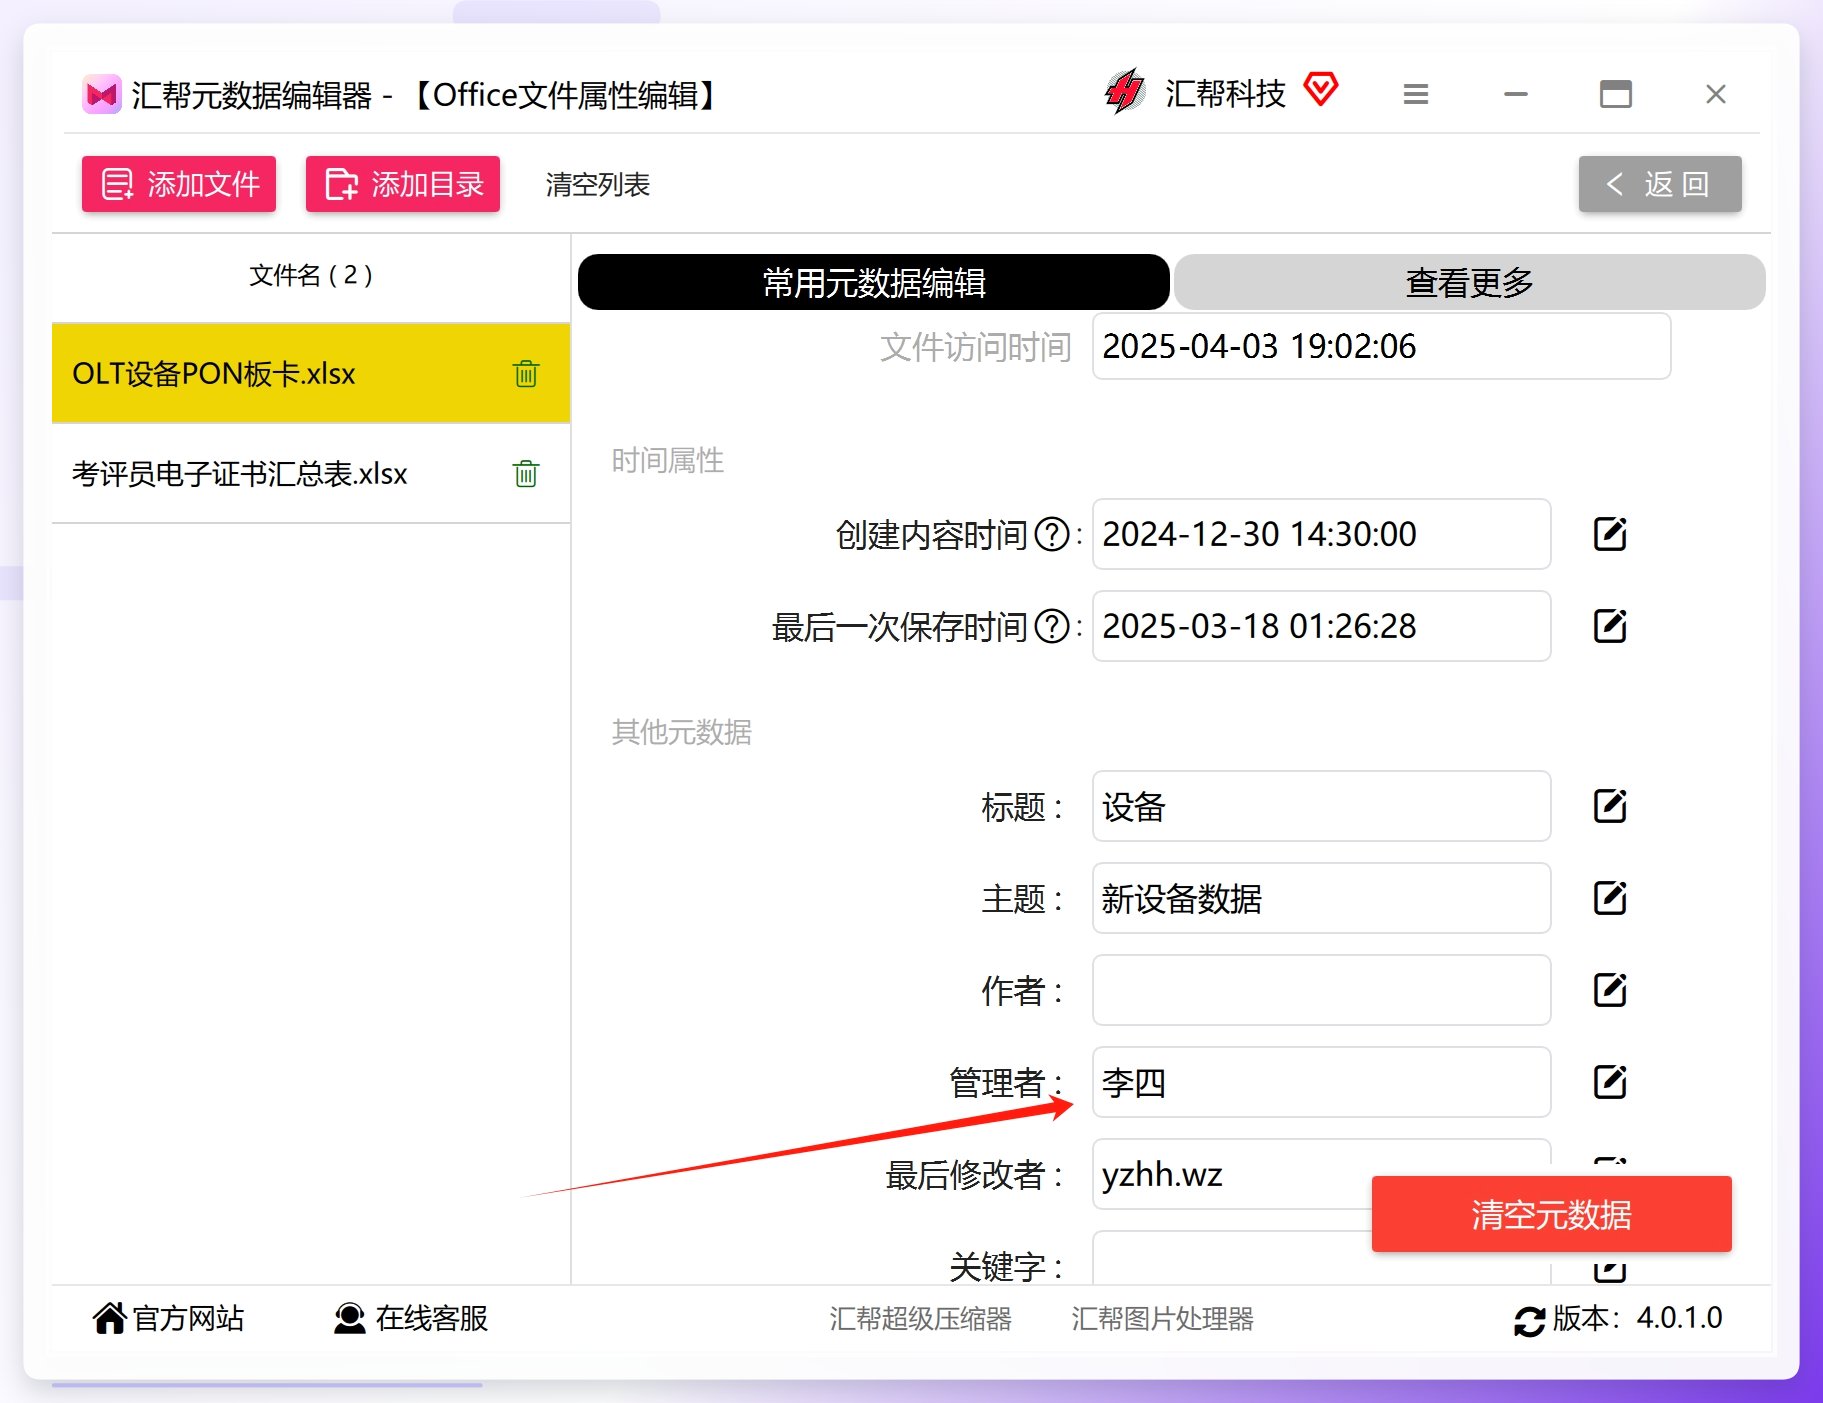Maximize the 汇帮元数据编辑器 window
This screenshot has width=1823, height=1403.
click(x=1616, y=95)
